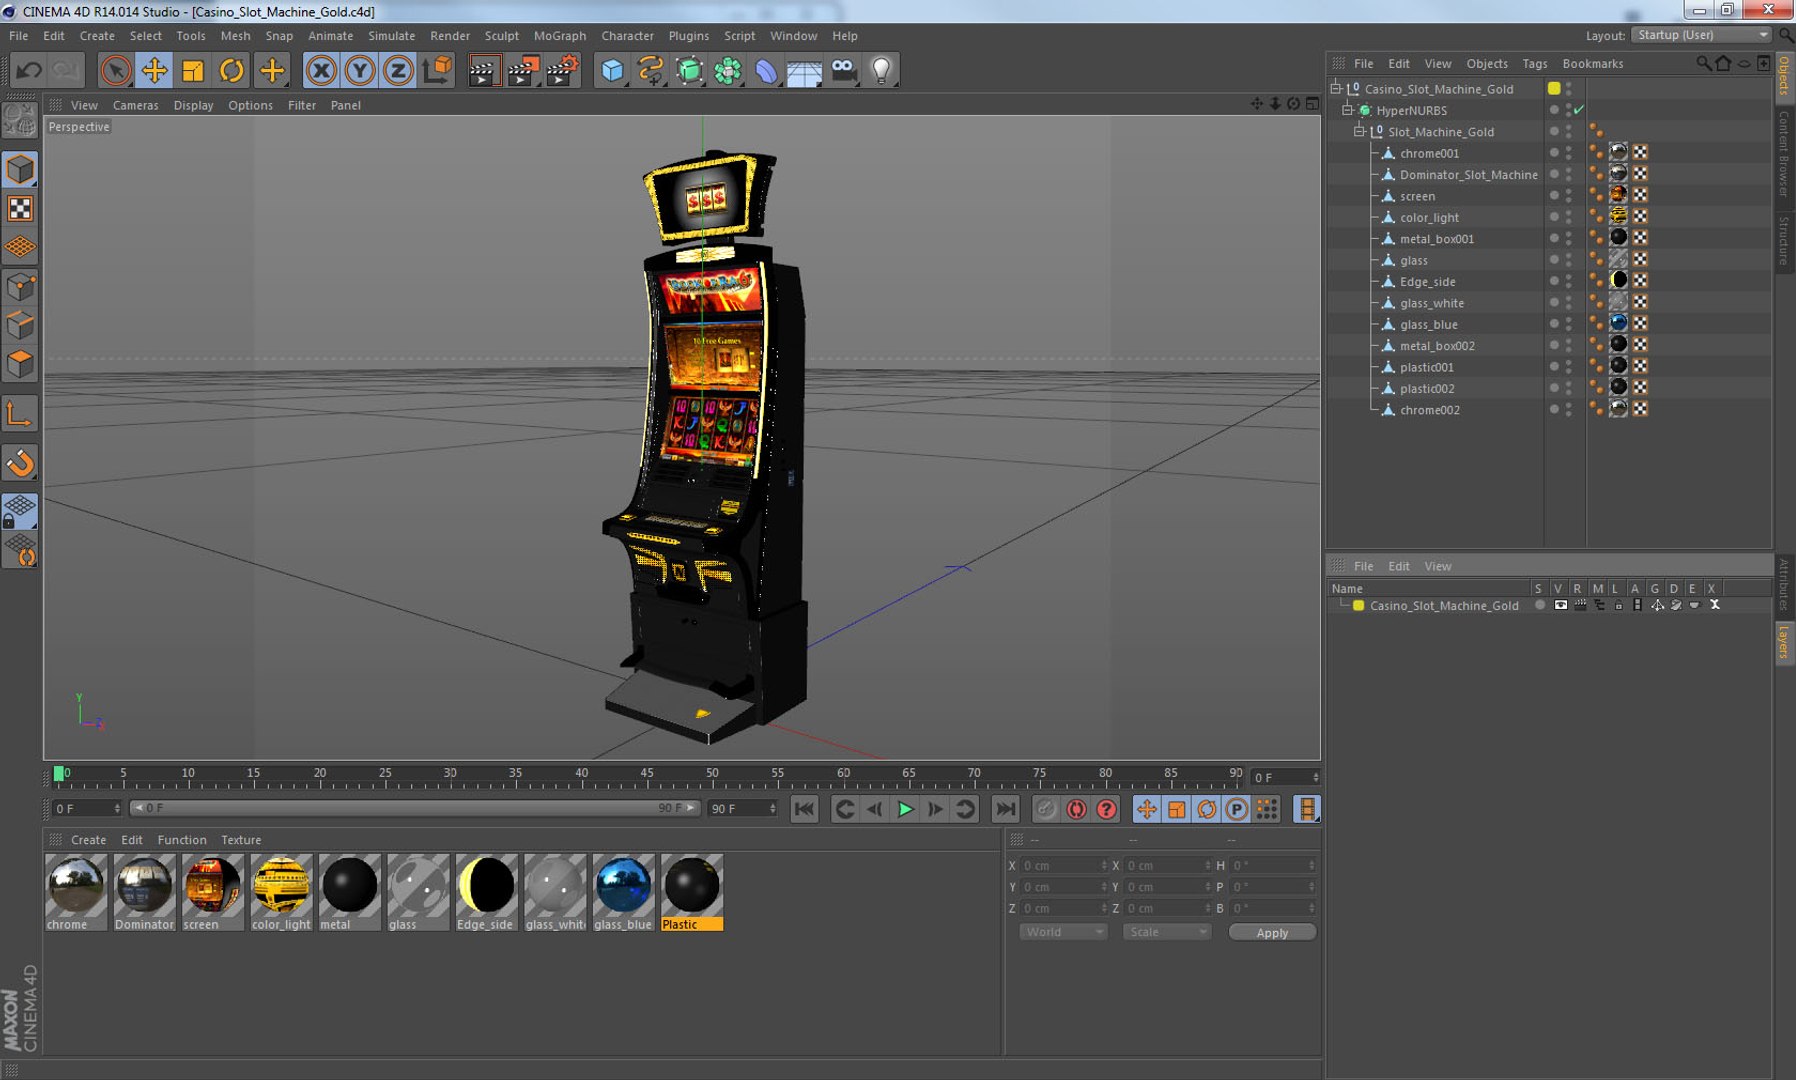Collapse the Slot_Machine_Gold tree node
1796x1080 pixels.
(x=1360, y=131)
